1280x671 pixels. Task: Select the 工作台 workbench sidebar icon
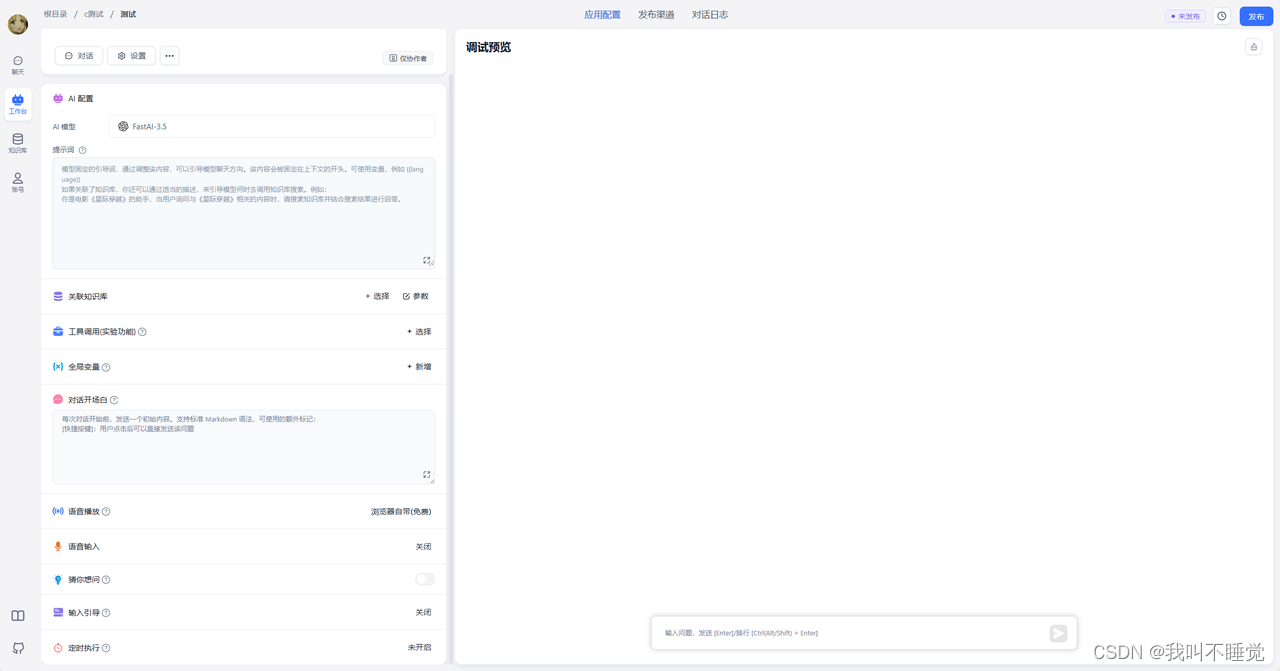18,104
